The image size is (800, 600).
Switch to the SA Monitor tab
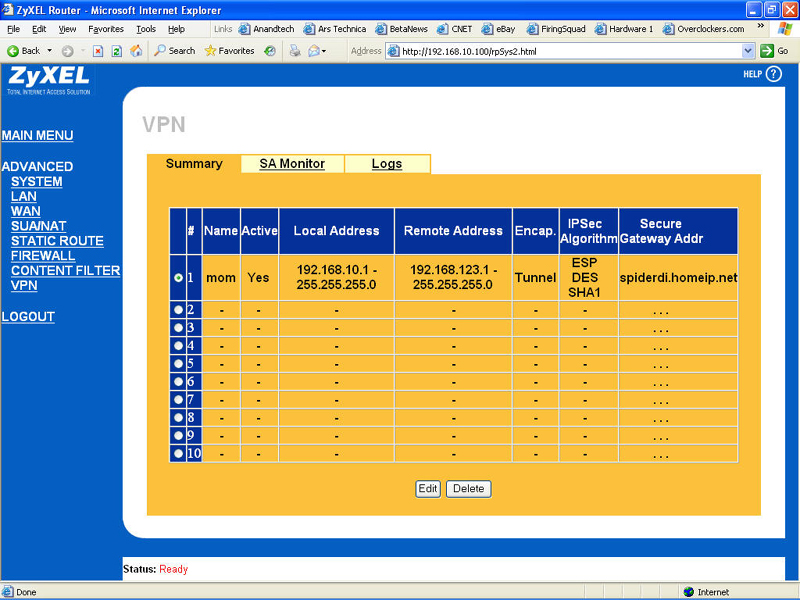click(292, 164)
